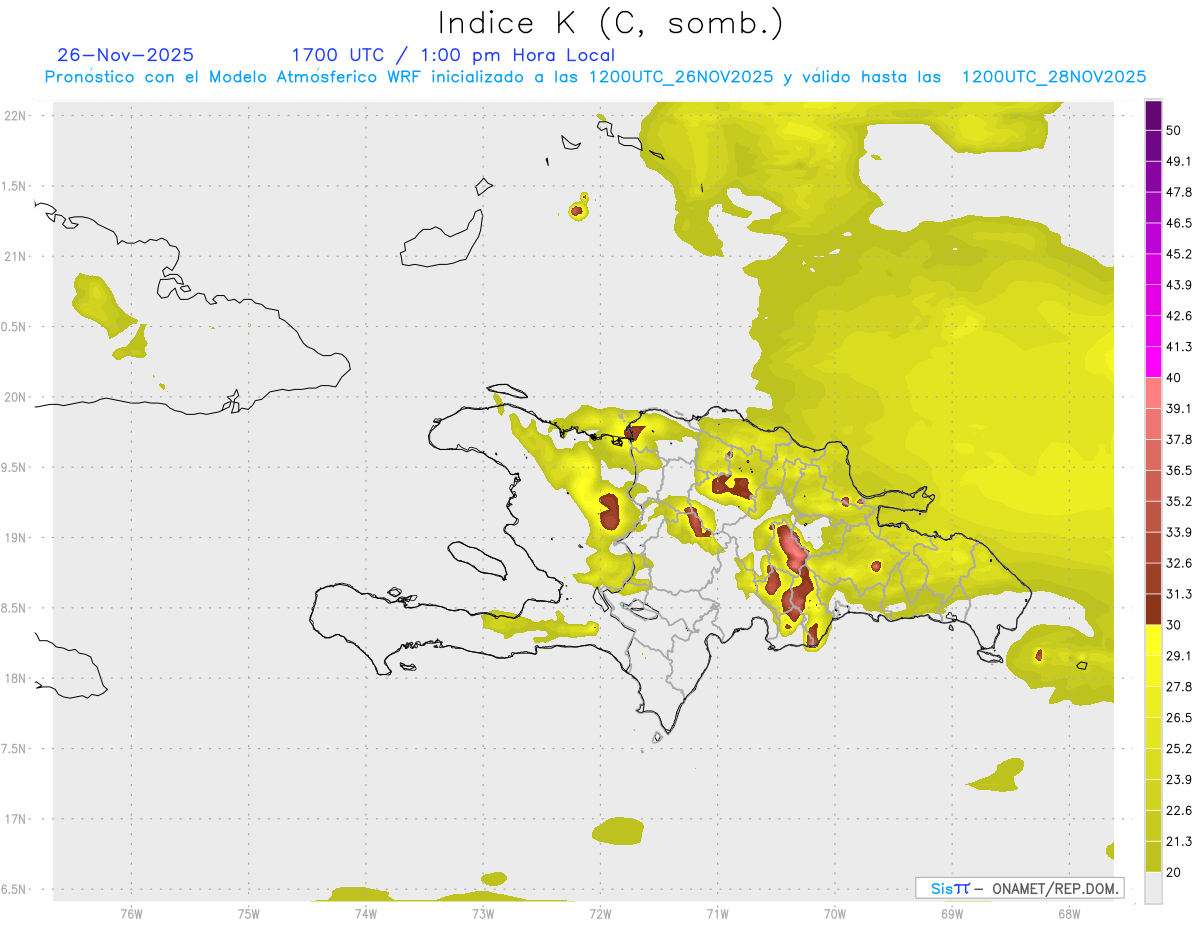Click the longitude label '70W'
The height and width of the screenshot is (927, 1200).
tap(834, 913)
